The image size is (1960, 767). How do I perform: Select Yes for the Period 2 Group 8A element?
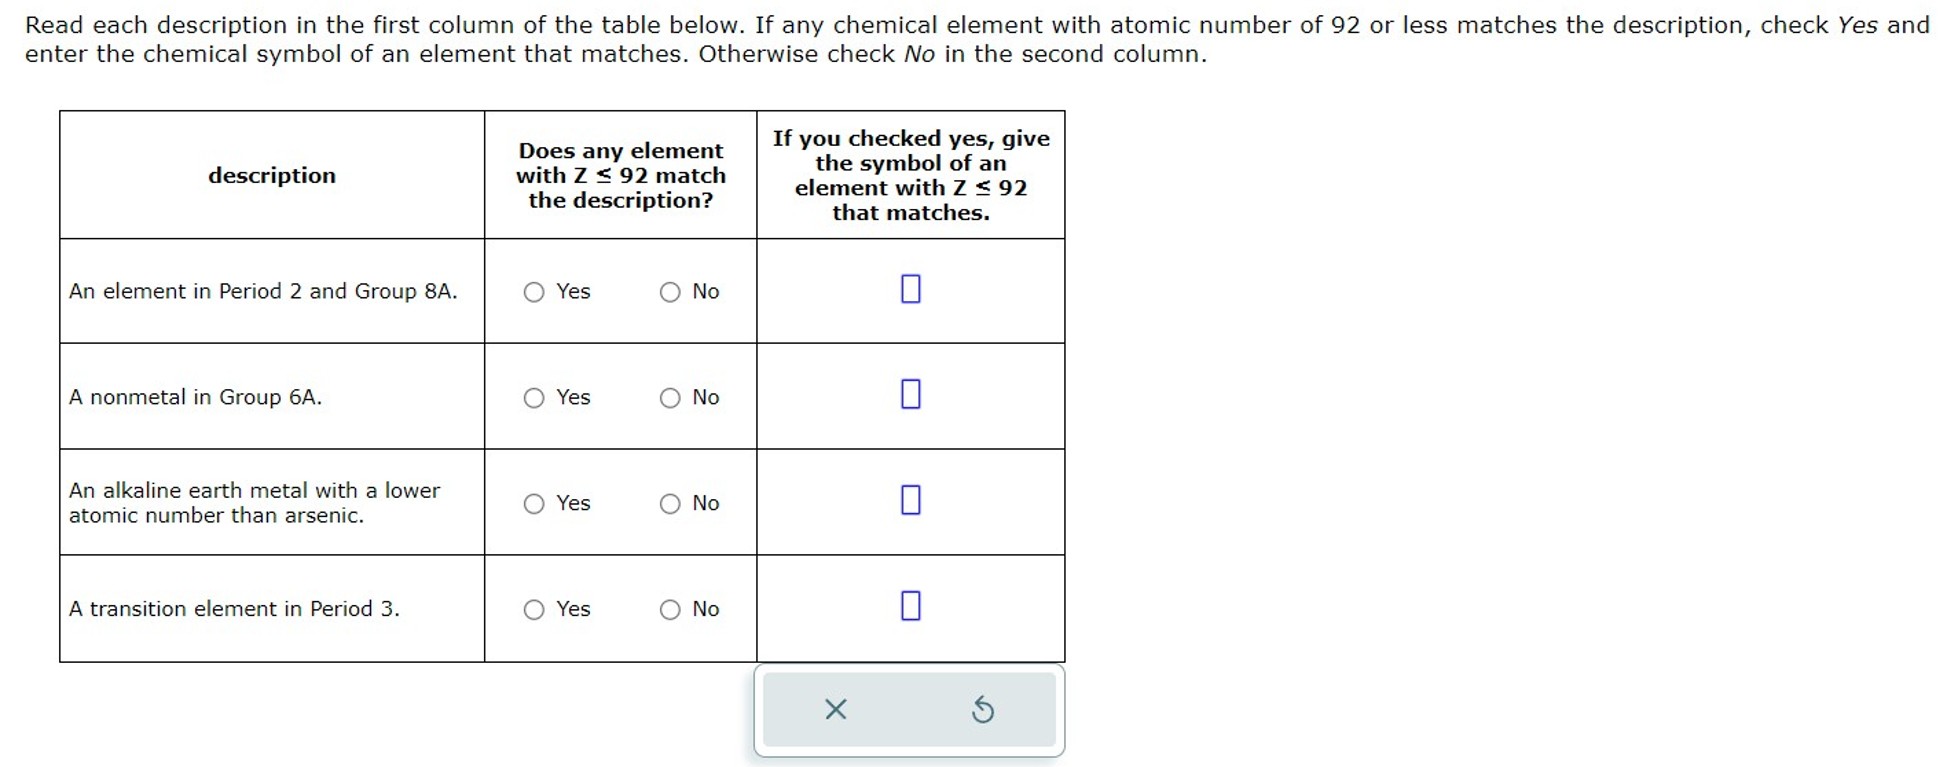[534, 292]
